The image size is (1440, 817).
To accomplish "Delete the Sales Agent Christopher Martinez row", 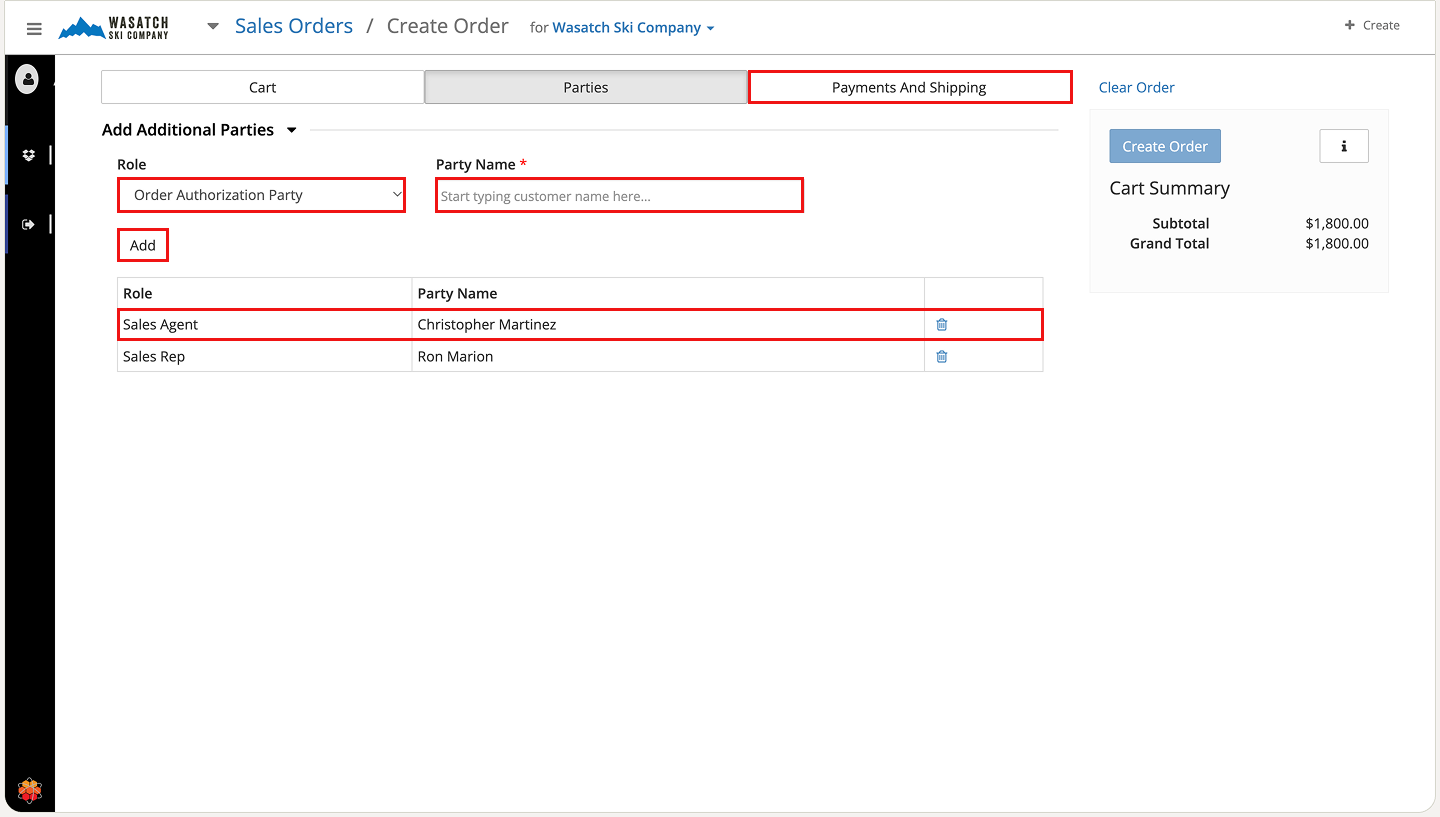I will point(941,325).
